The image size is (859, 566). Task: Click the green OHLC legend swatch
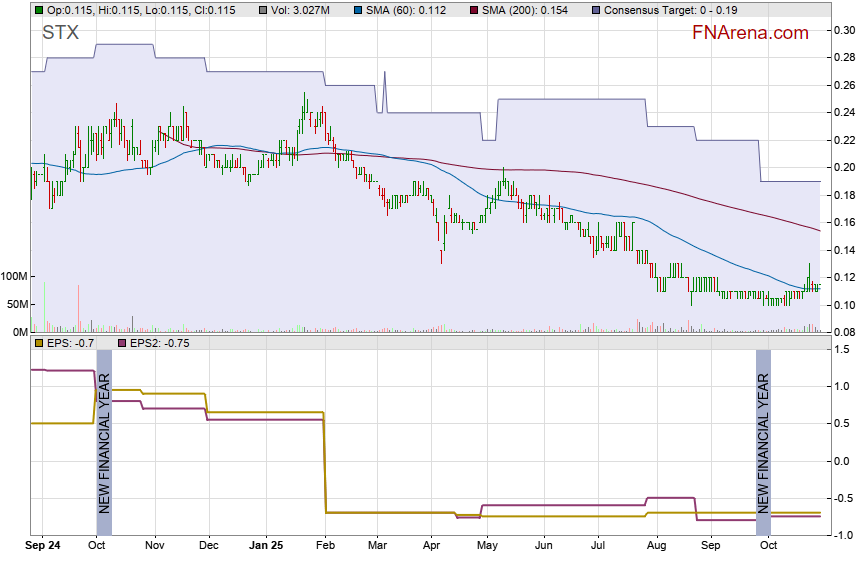coord(39,9)
